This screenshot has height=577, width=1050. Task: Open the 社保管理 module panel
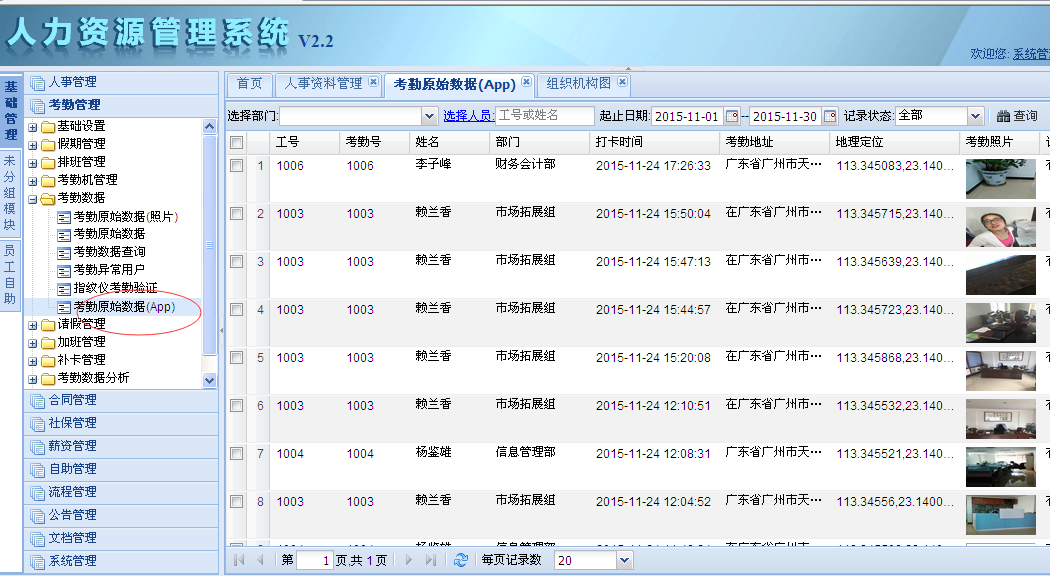tap(121, 423)
